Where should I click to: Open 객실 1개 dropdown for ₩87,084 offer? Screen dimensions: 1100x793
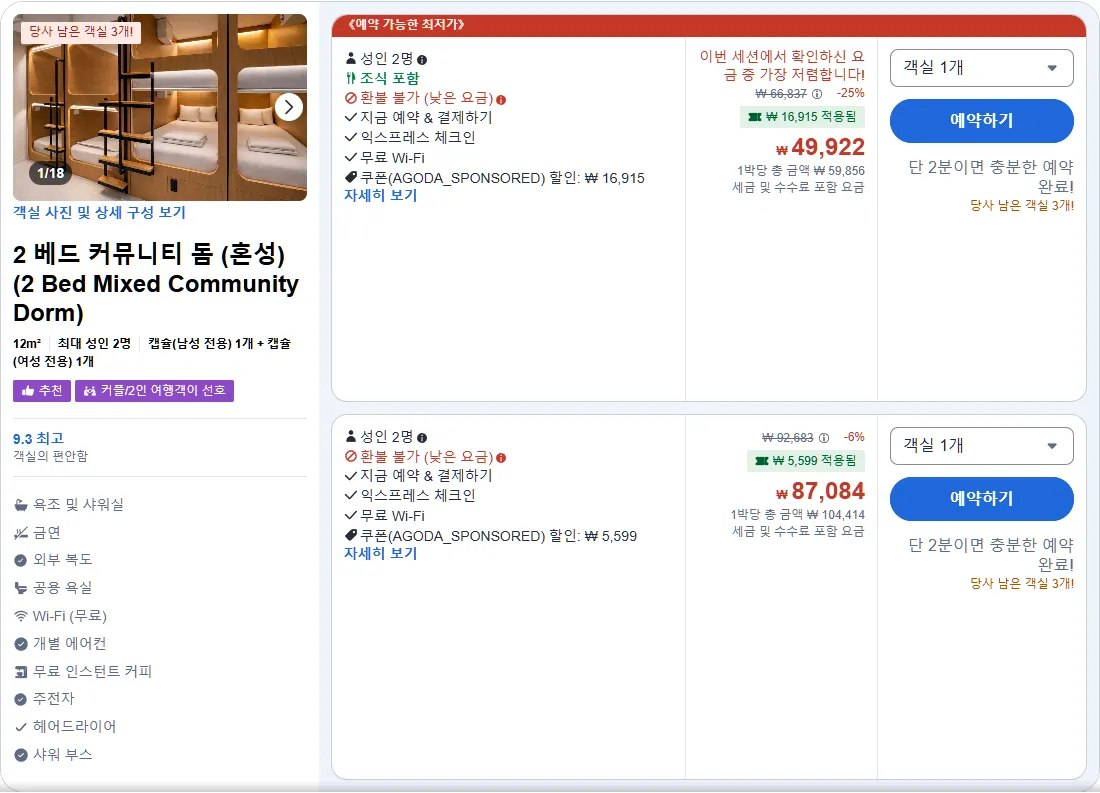tap(981, 446)
